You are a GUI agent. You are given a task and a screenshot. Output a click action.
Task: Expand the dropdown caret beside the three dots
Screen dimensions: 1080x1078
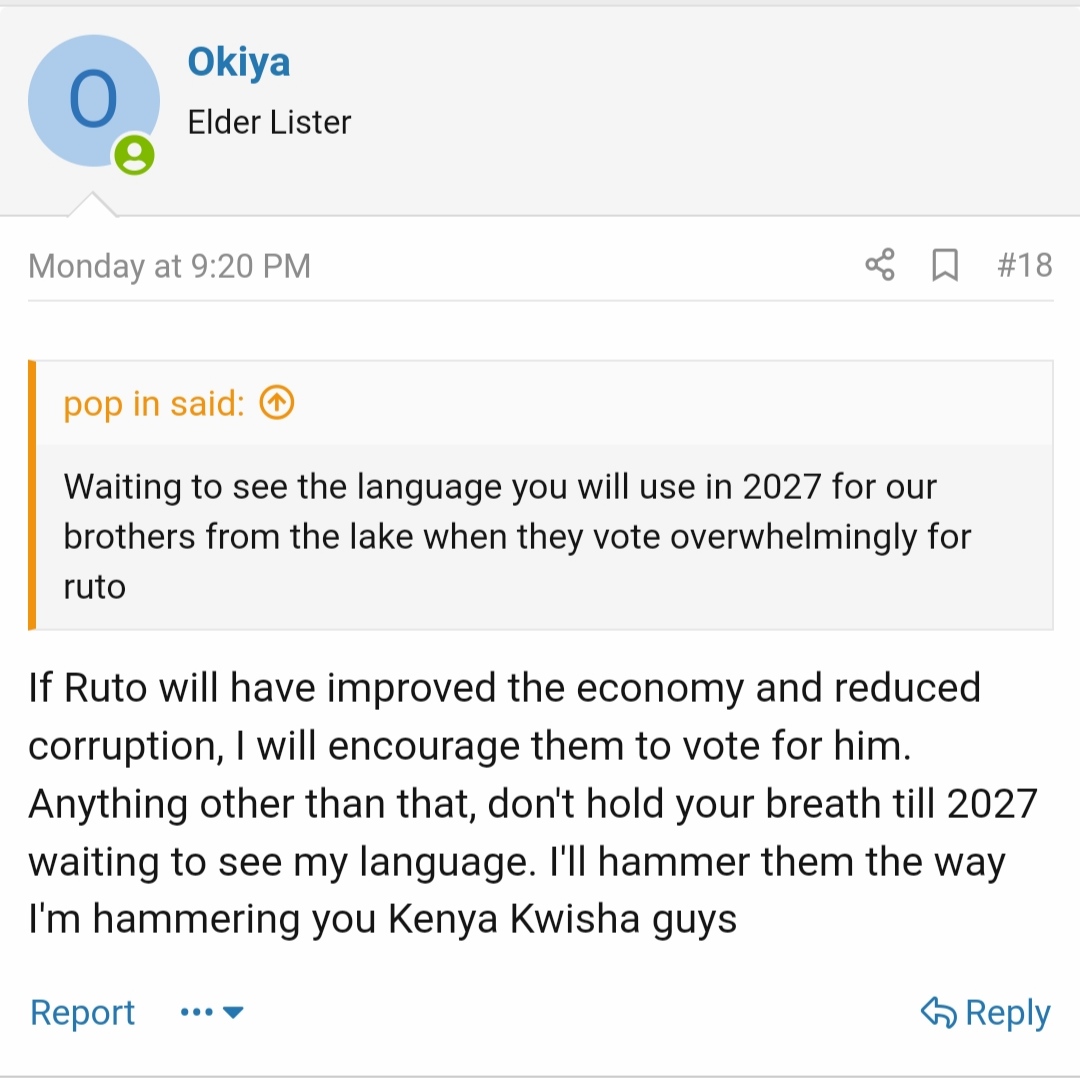point(233,1013)
